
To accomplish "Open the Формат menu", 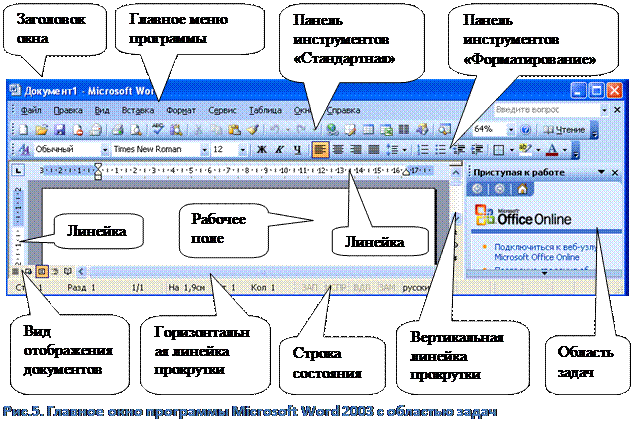I will click(x=181, y=110).
